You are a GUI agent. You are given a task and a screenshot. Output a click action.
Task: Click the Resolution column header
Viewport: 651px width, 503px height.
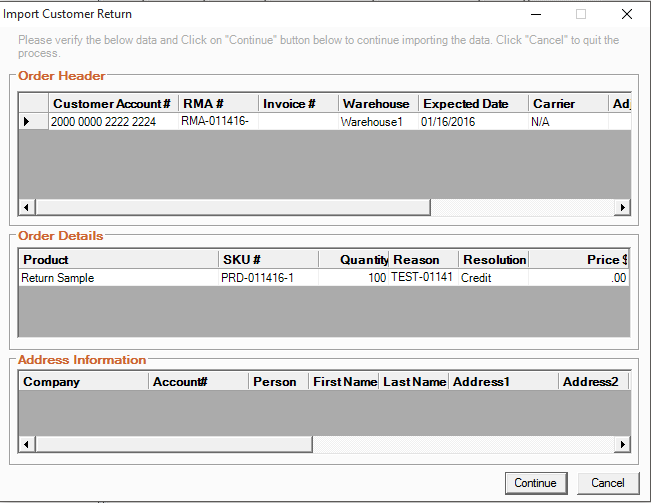point(493,260)
